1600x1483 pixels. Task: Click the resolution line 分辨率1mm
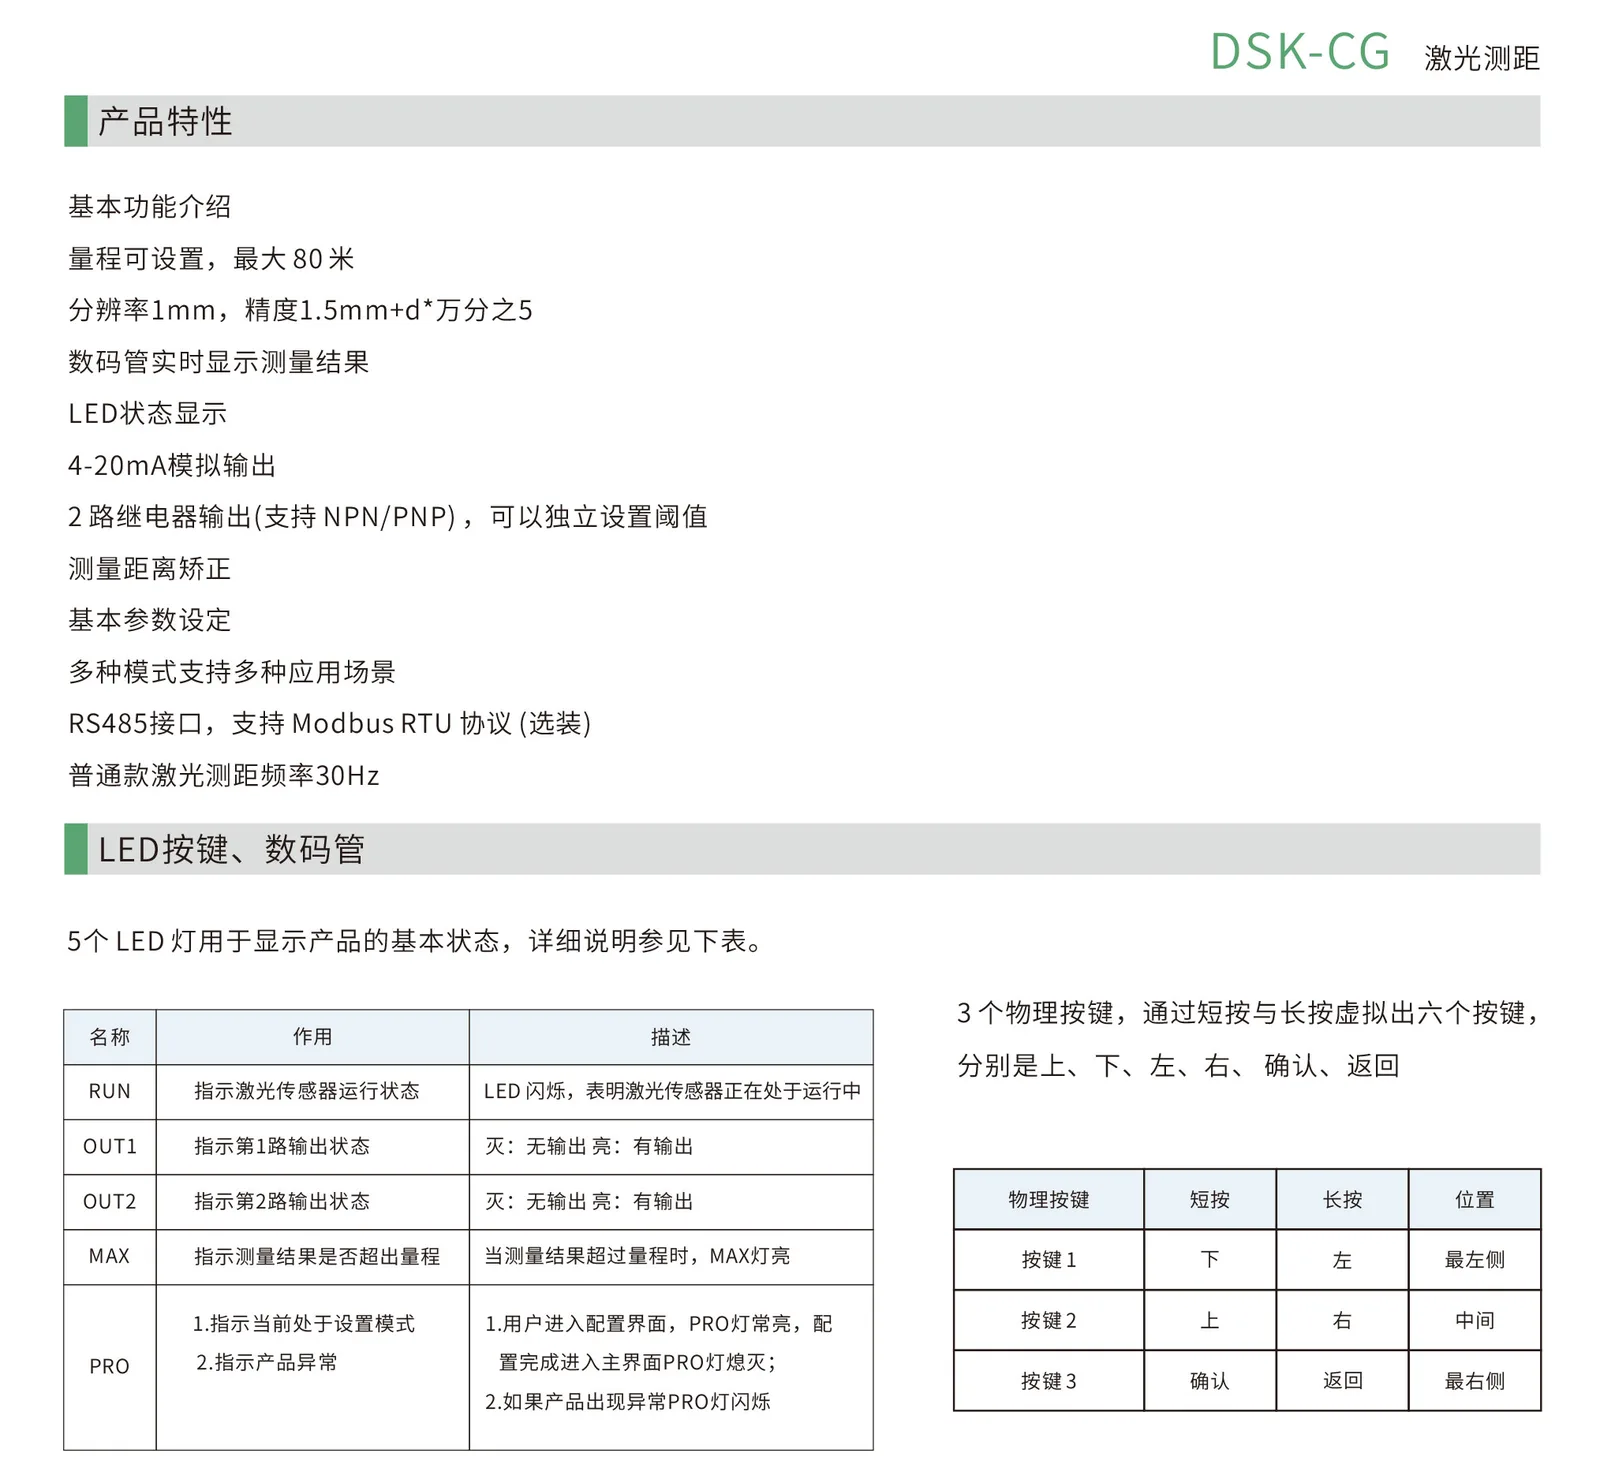(300, 310)
